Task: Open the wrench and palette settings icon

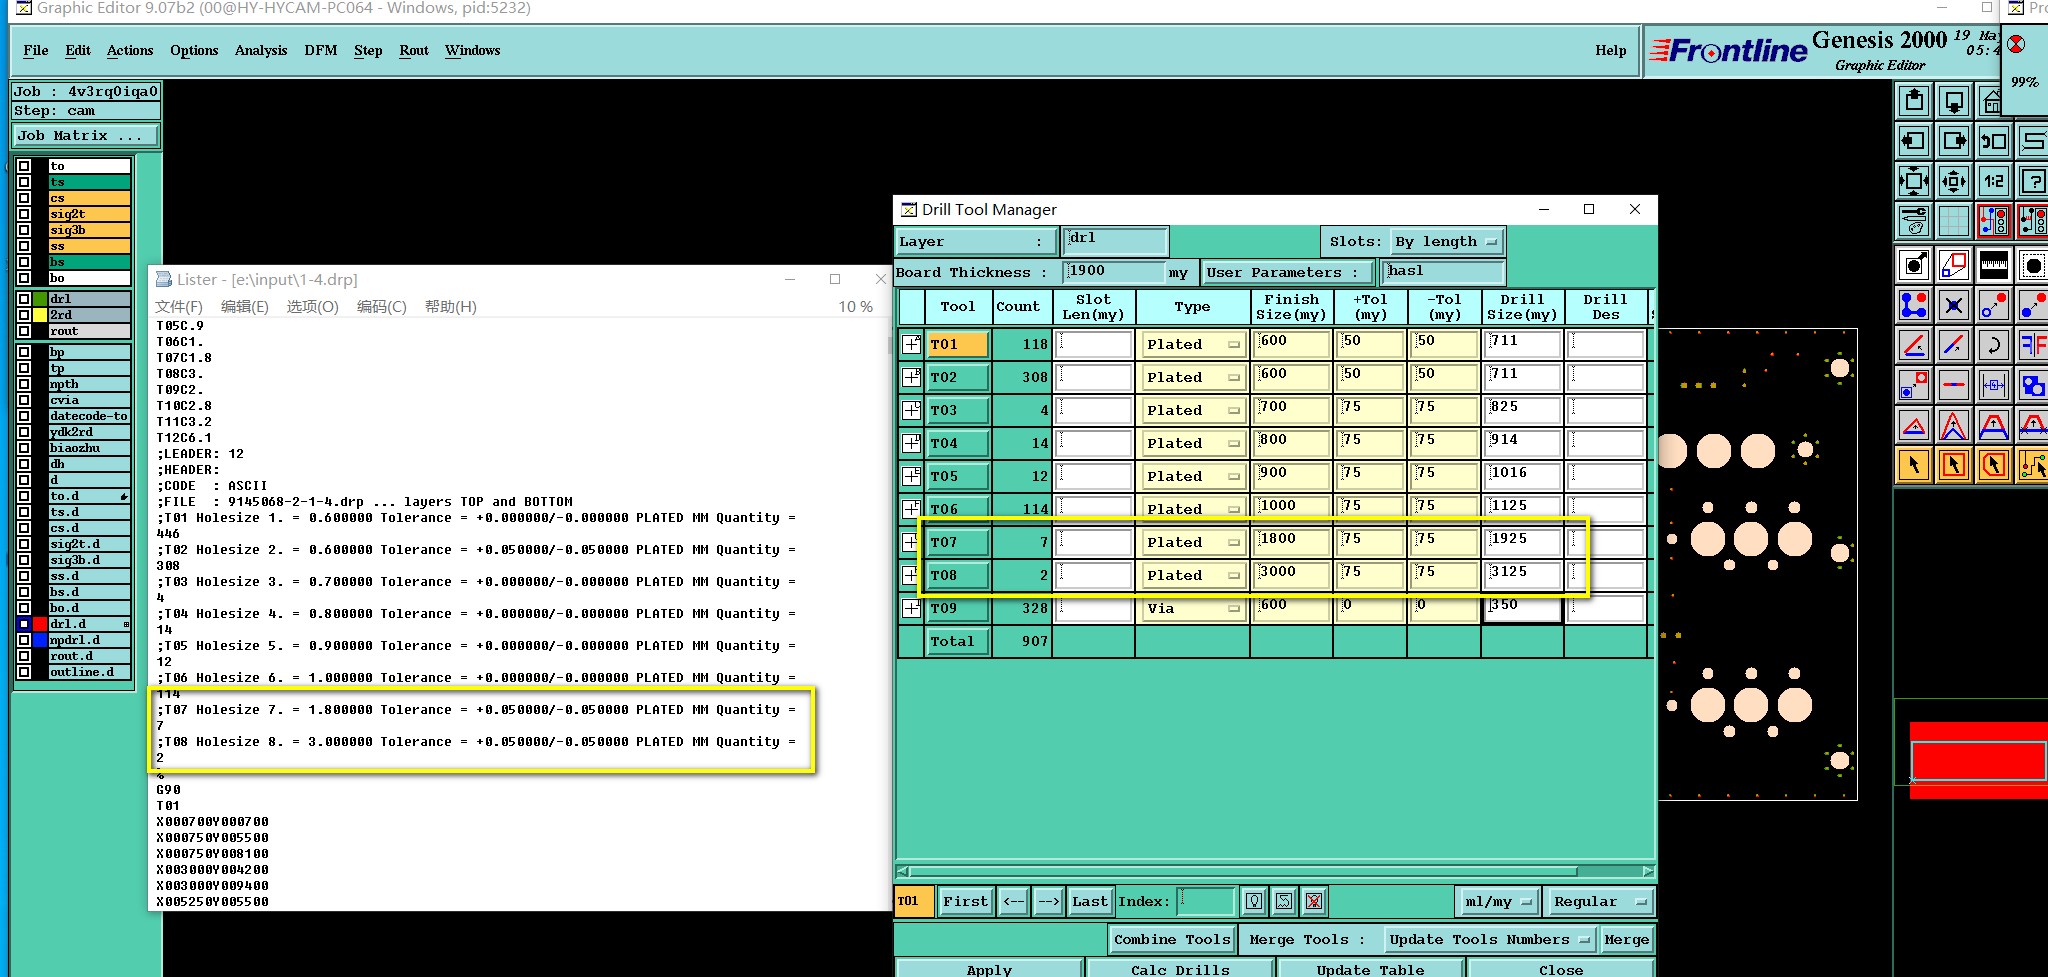Action: [x=1914, y=220]
